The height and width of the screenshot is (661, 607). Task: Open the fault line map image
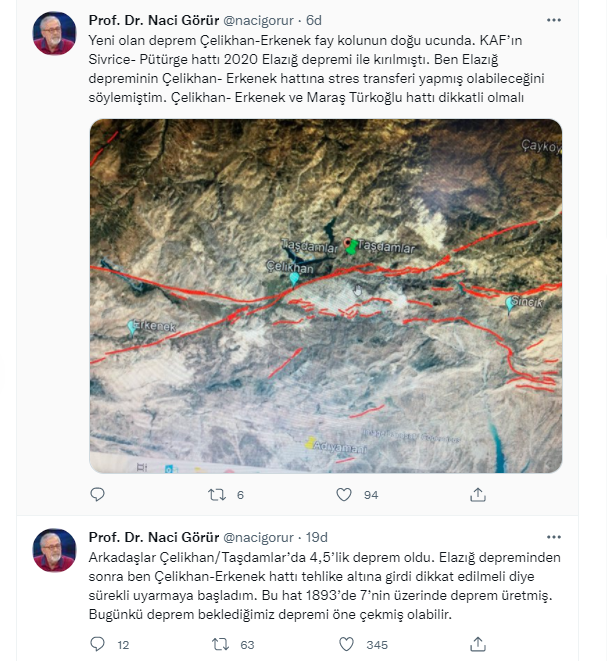(325, 296)
